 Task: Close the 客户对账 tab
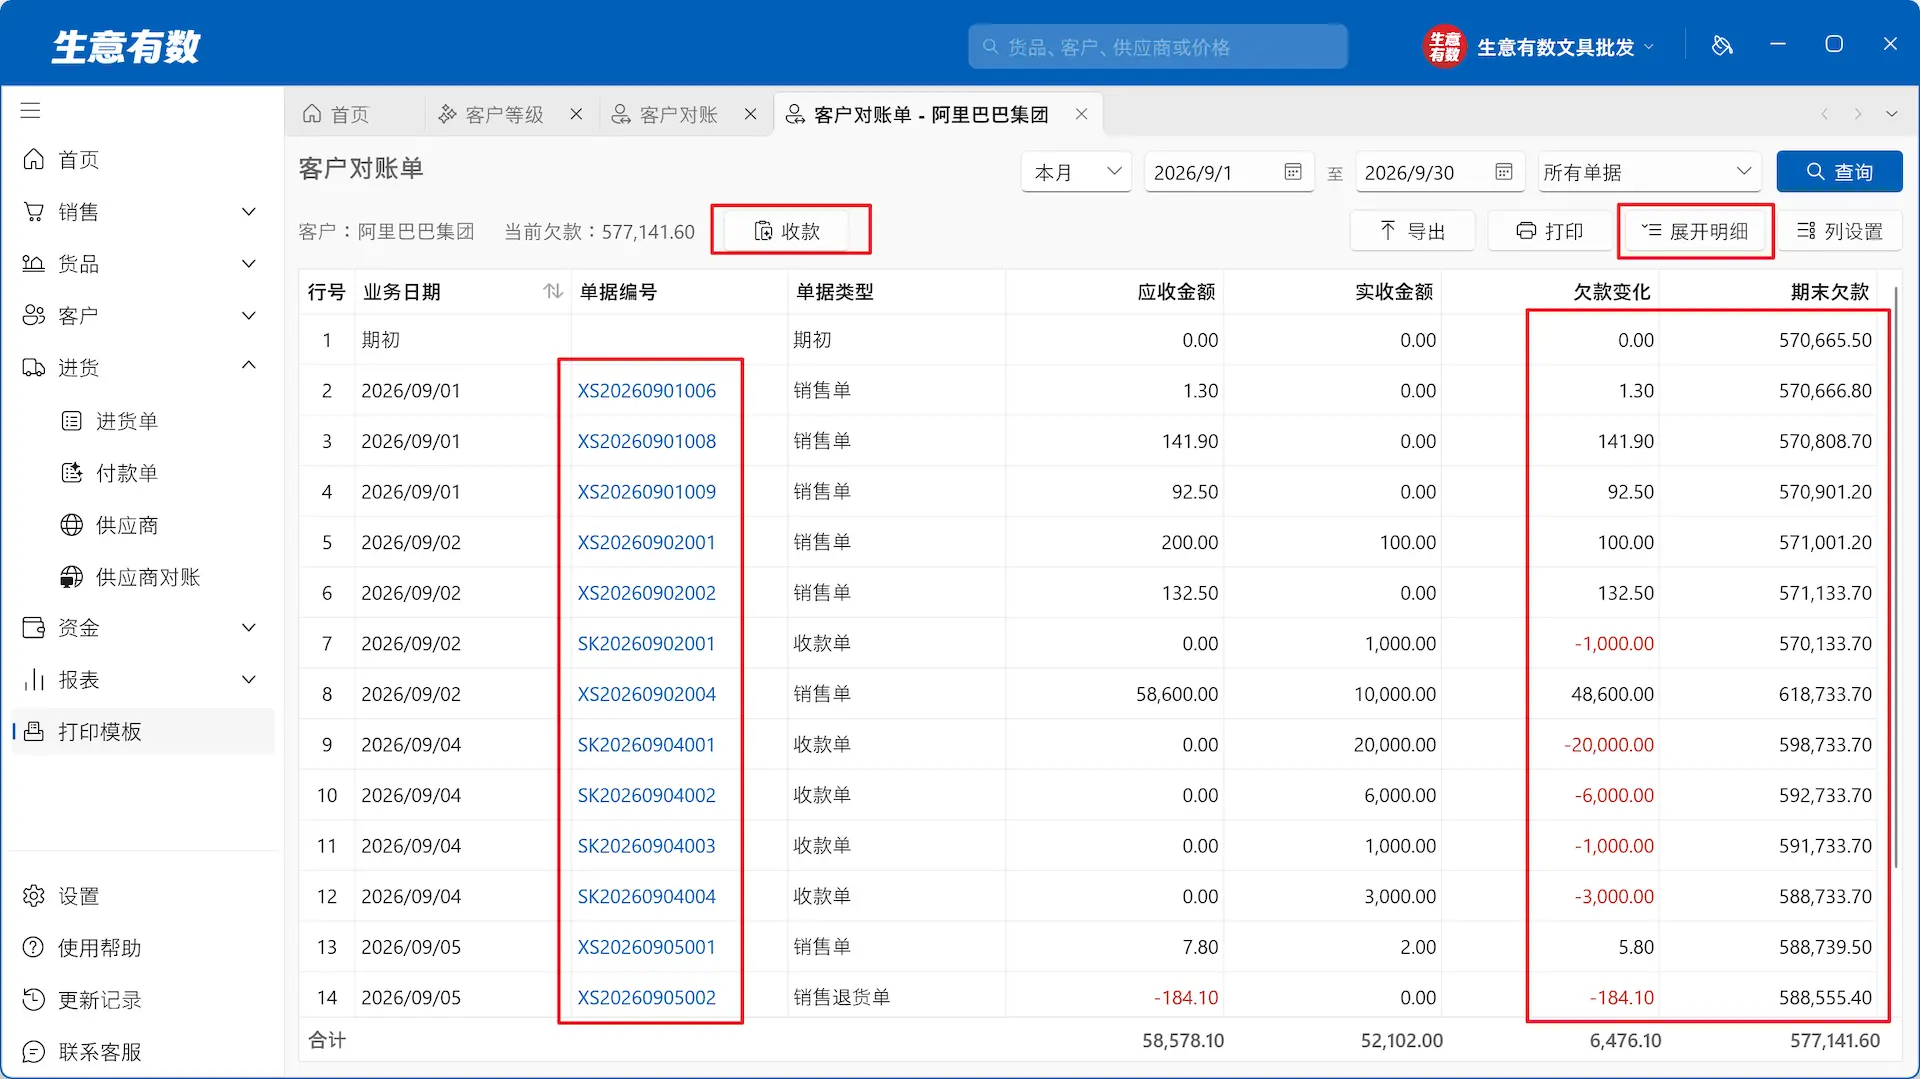pos(750,115)
